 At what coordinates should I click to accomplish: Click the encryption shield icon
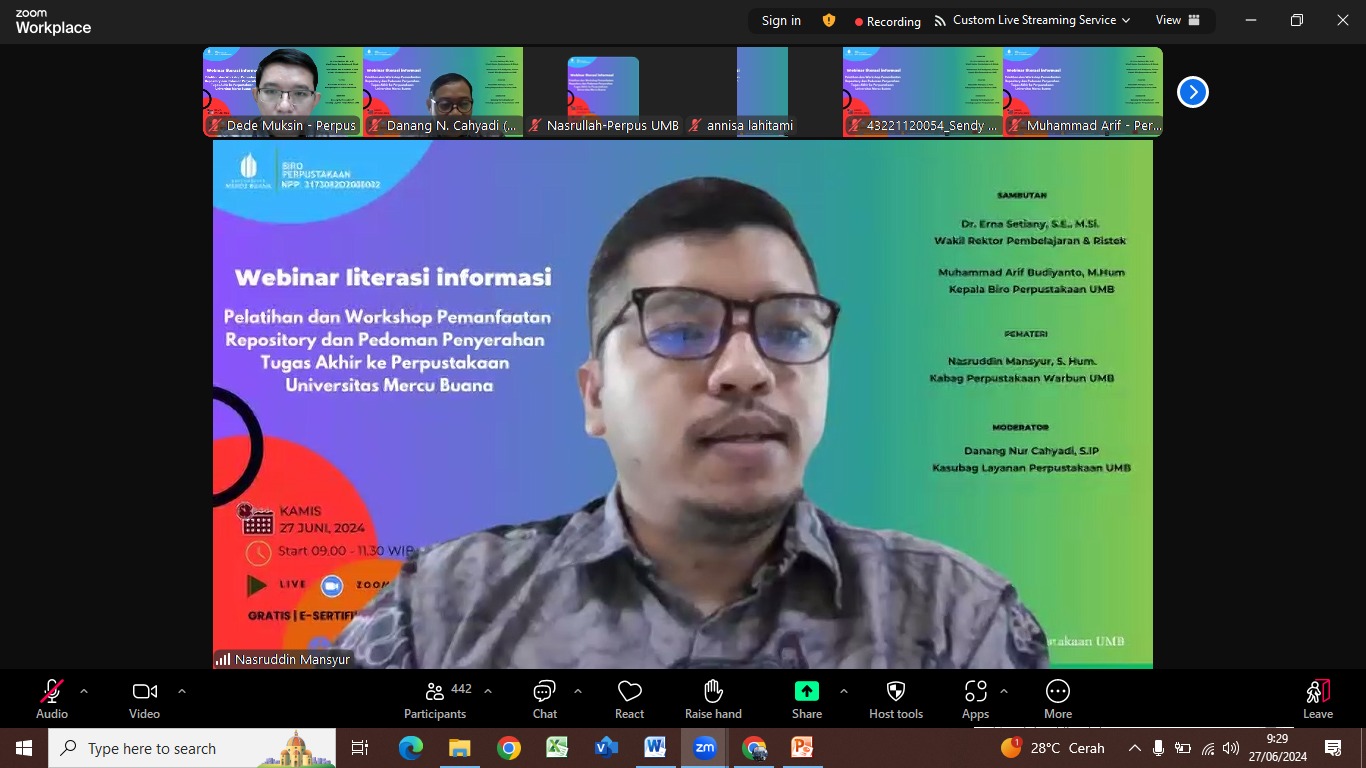click(828, 20)
